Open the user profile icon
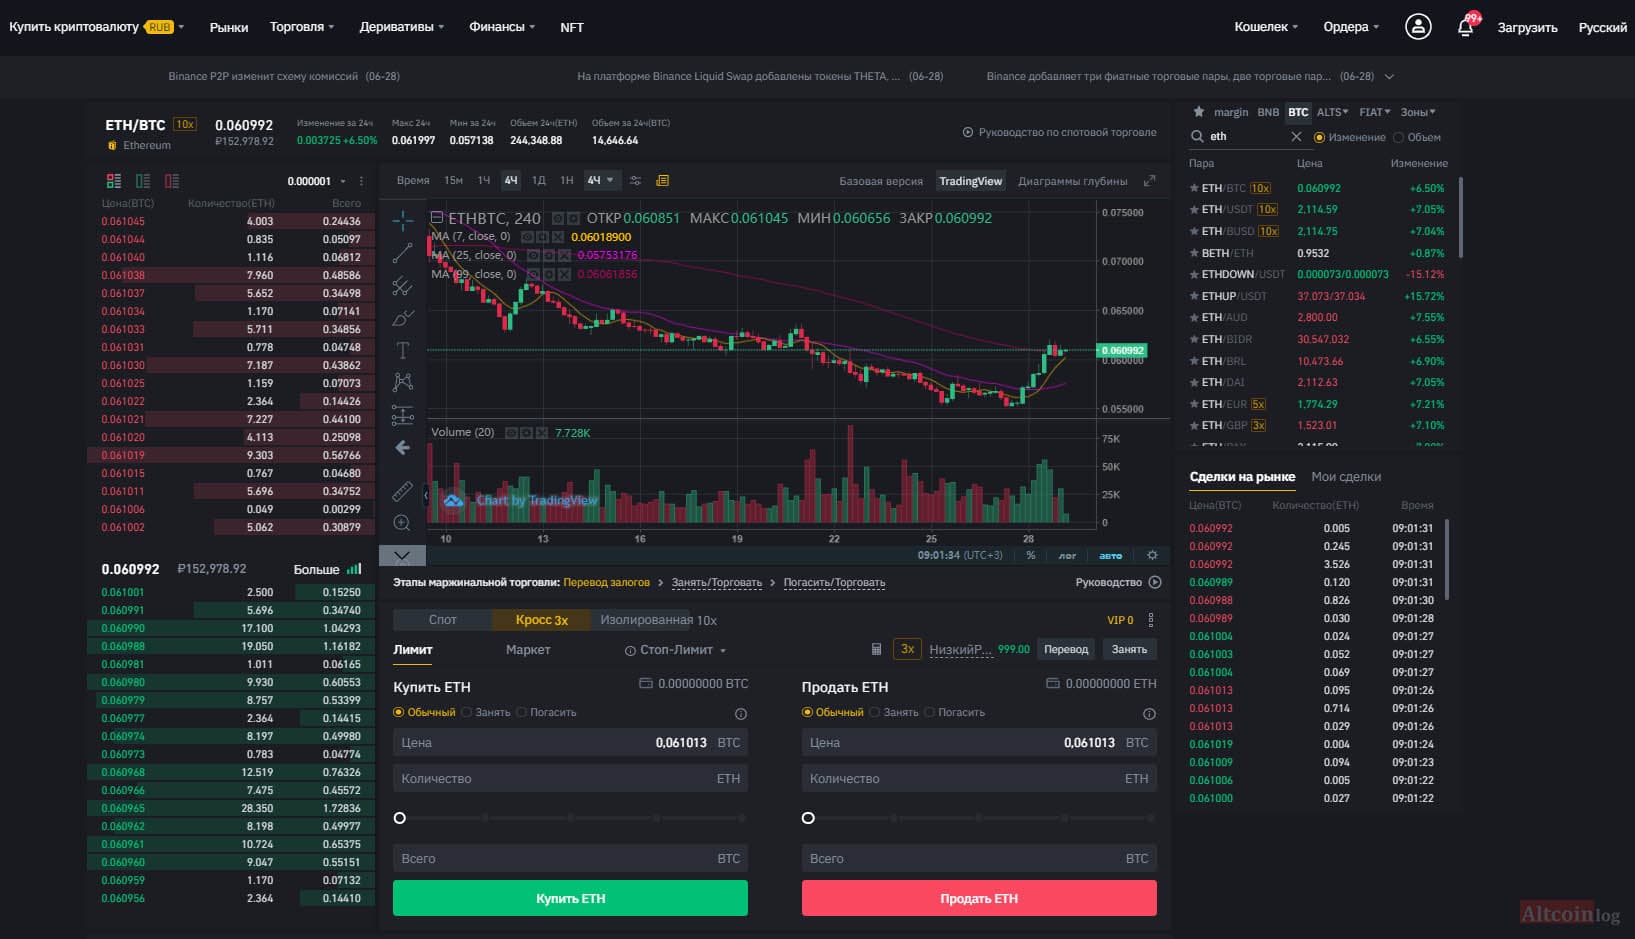Image resolution: width=1635 pixels, height=939 pixels. [x=1418, y=27]
